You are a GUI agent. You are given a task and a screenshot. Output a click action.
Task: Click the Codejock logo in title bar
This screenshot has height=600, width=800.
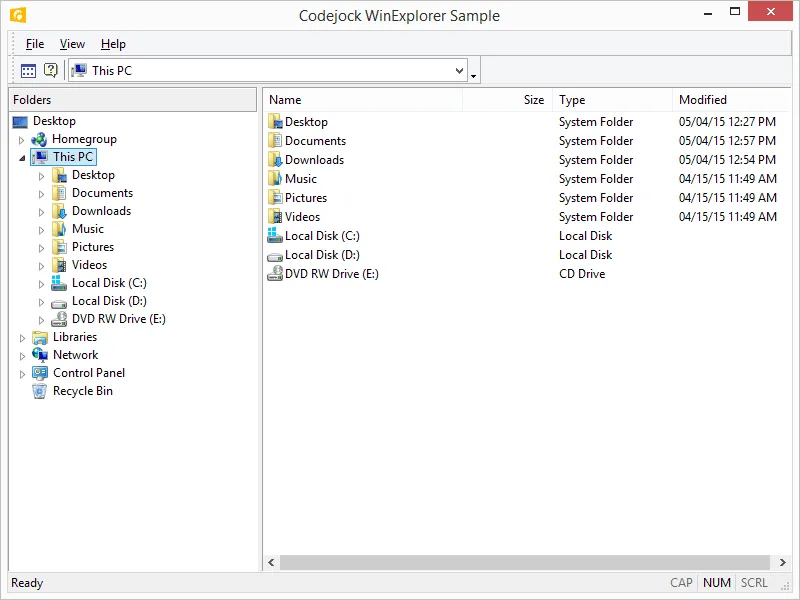[18, 15]
